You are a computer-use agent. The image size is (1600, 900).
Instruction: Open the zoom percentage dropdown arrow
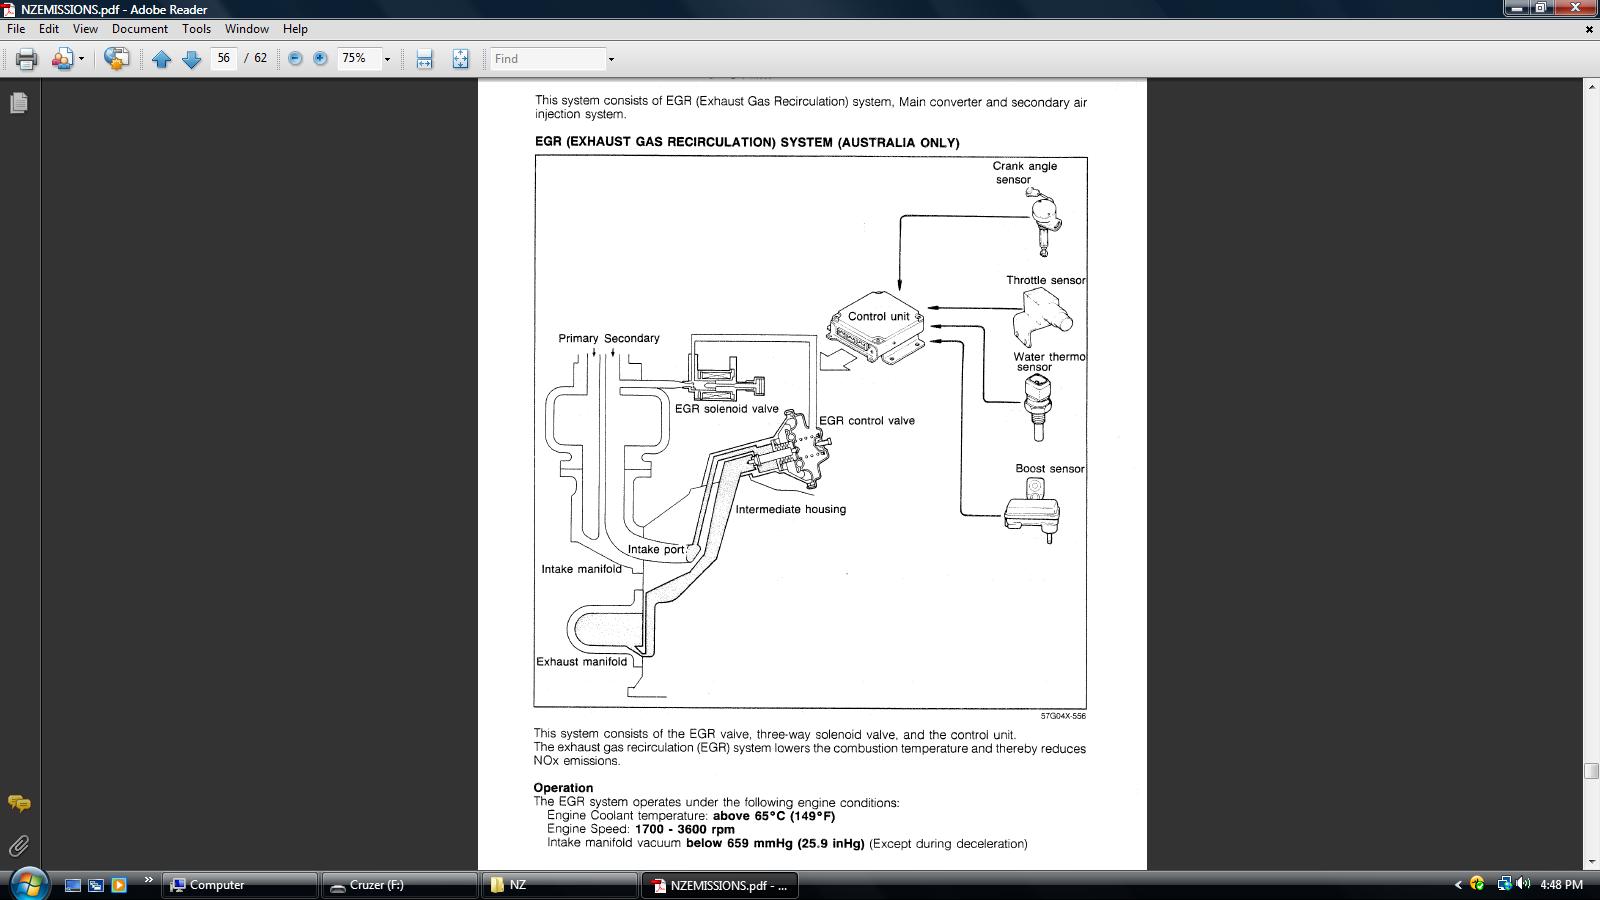point(387,59)
